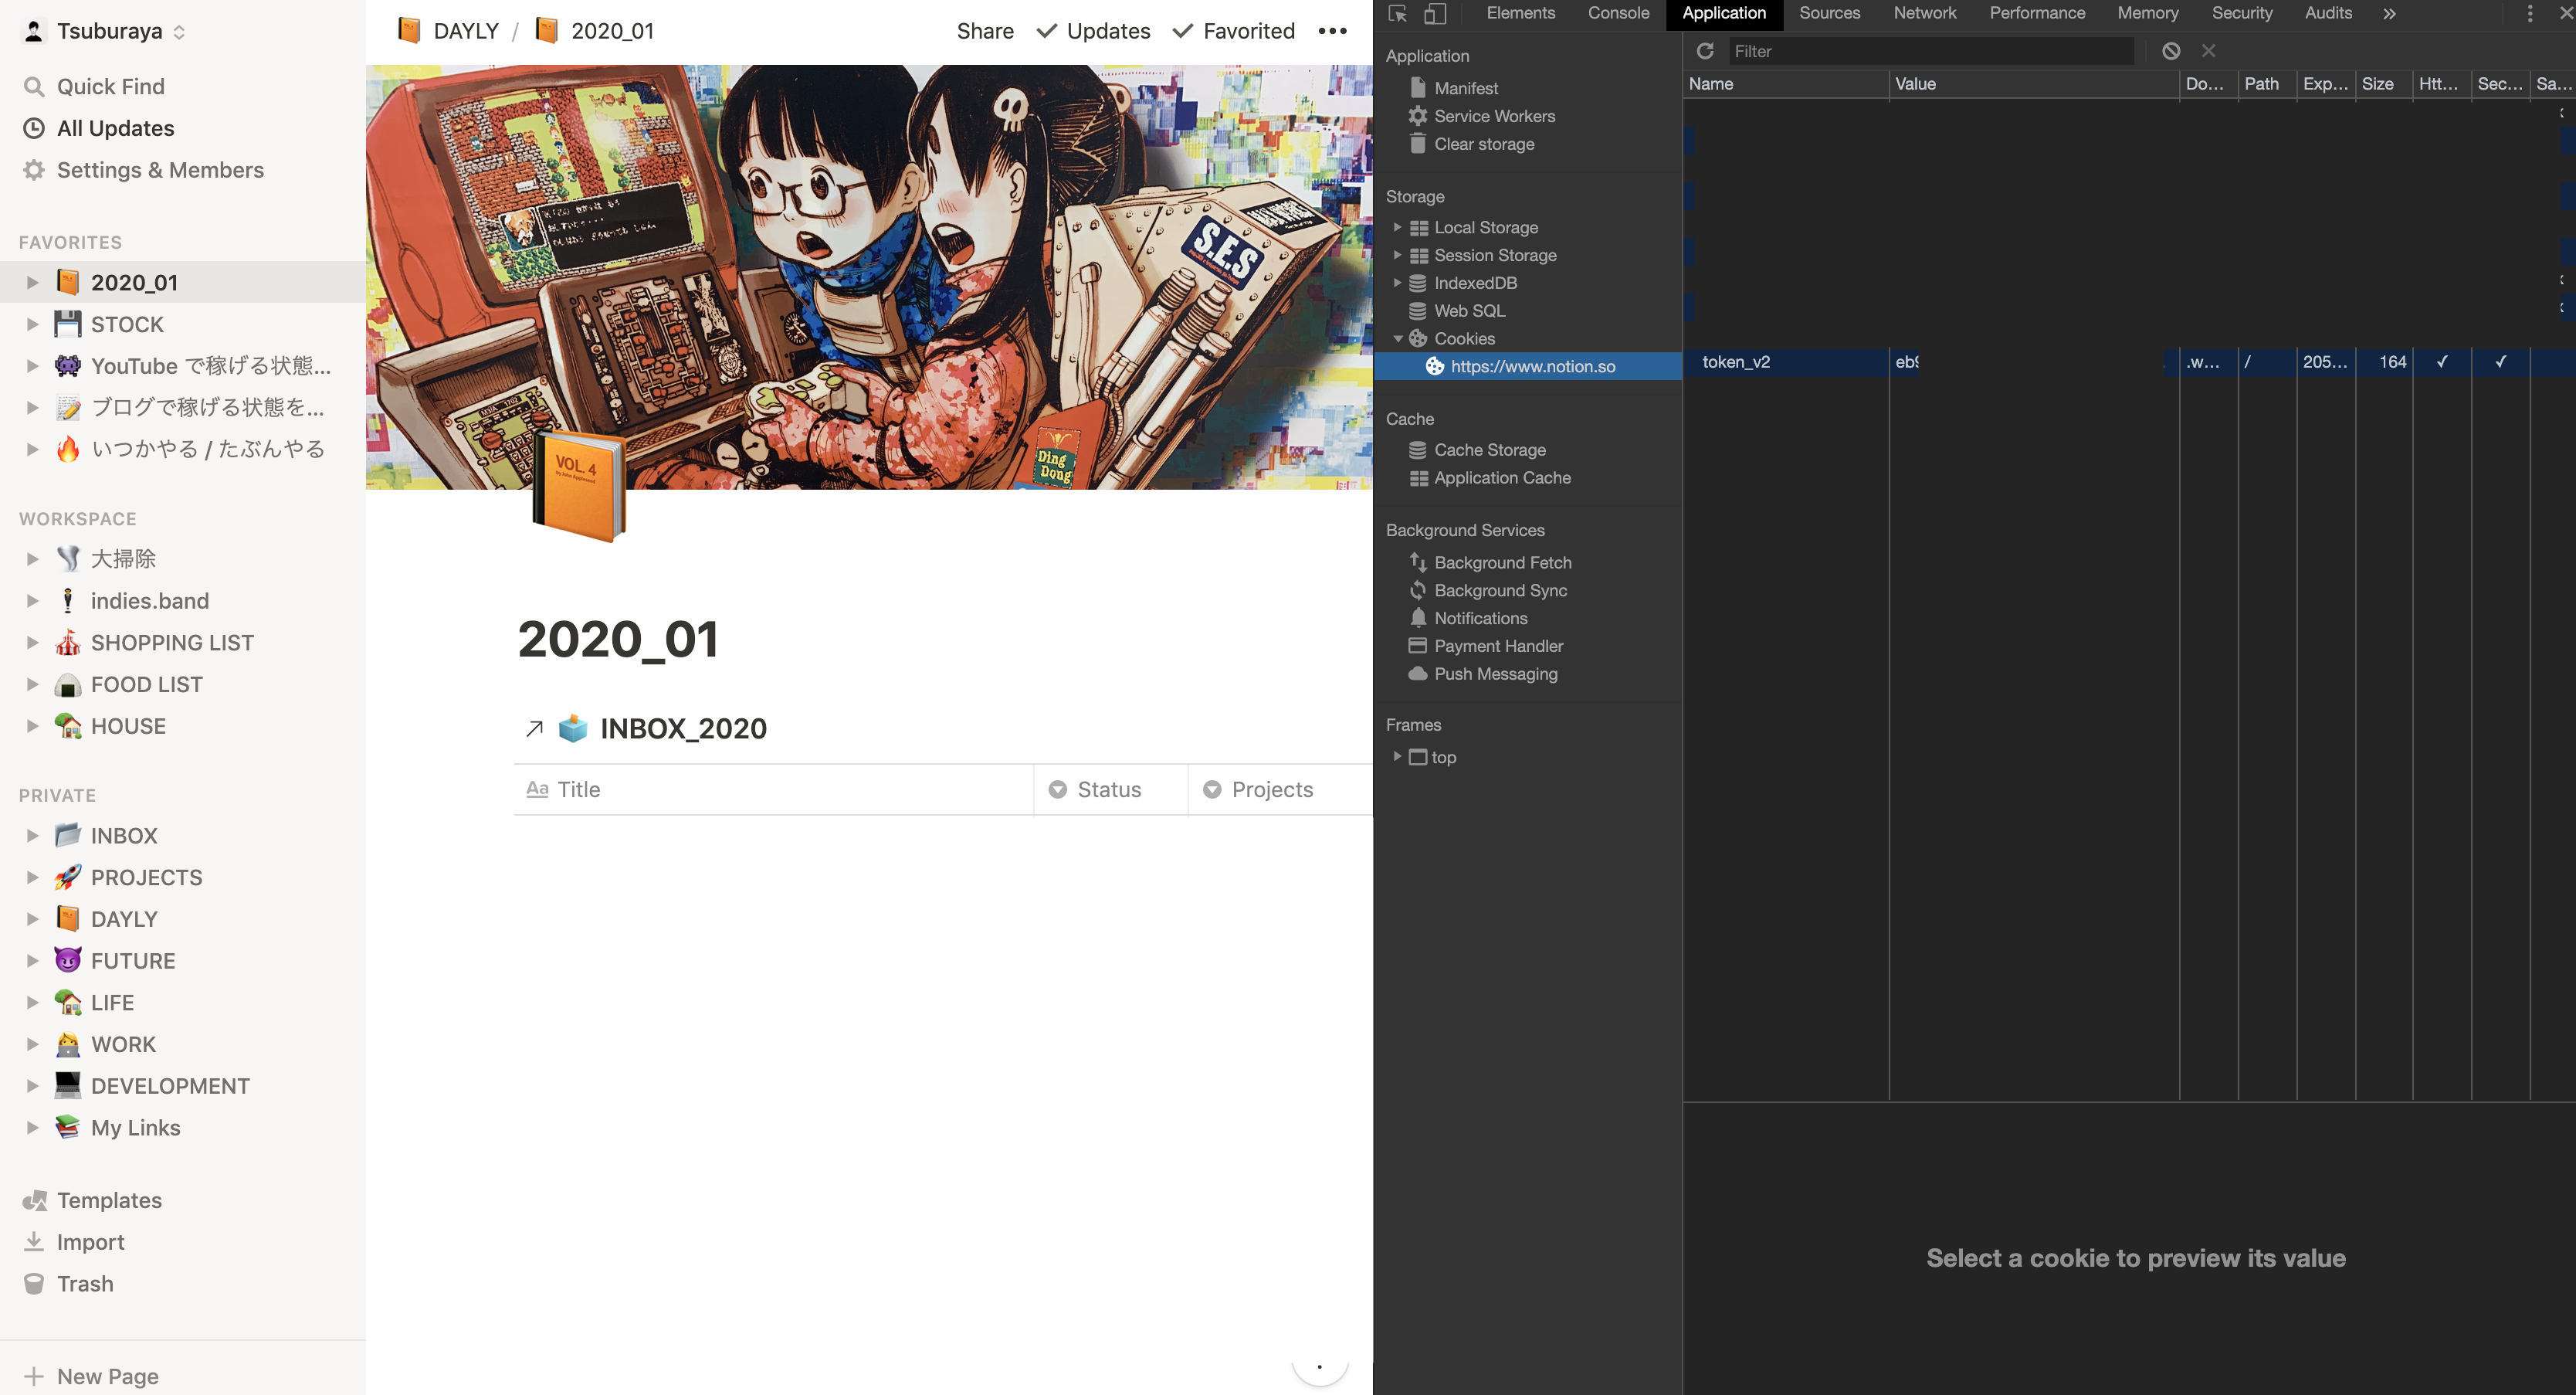Screen dimensions: 2576x1395
Task: Sort cookies by the Size column header
Action: (x=2382, y=84)
